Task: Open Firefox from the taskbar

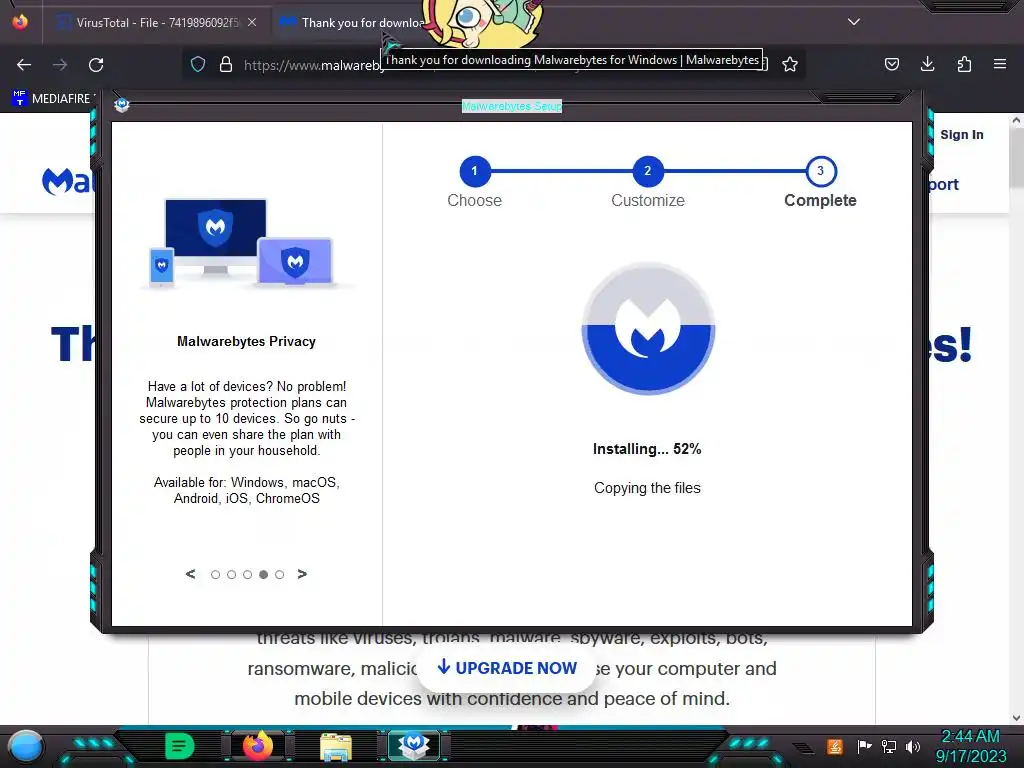Action: 257,746
